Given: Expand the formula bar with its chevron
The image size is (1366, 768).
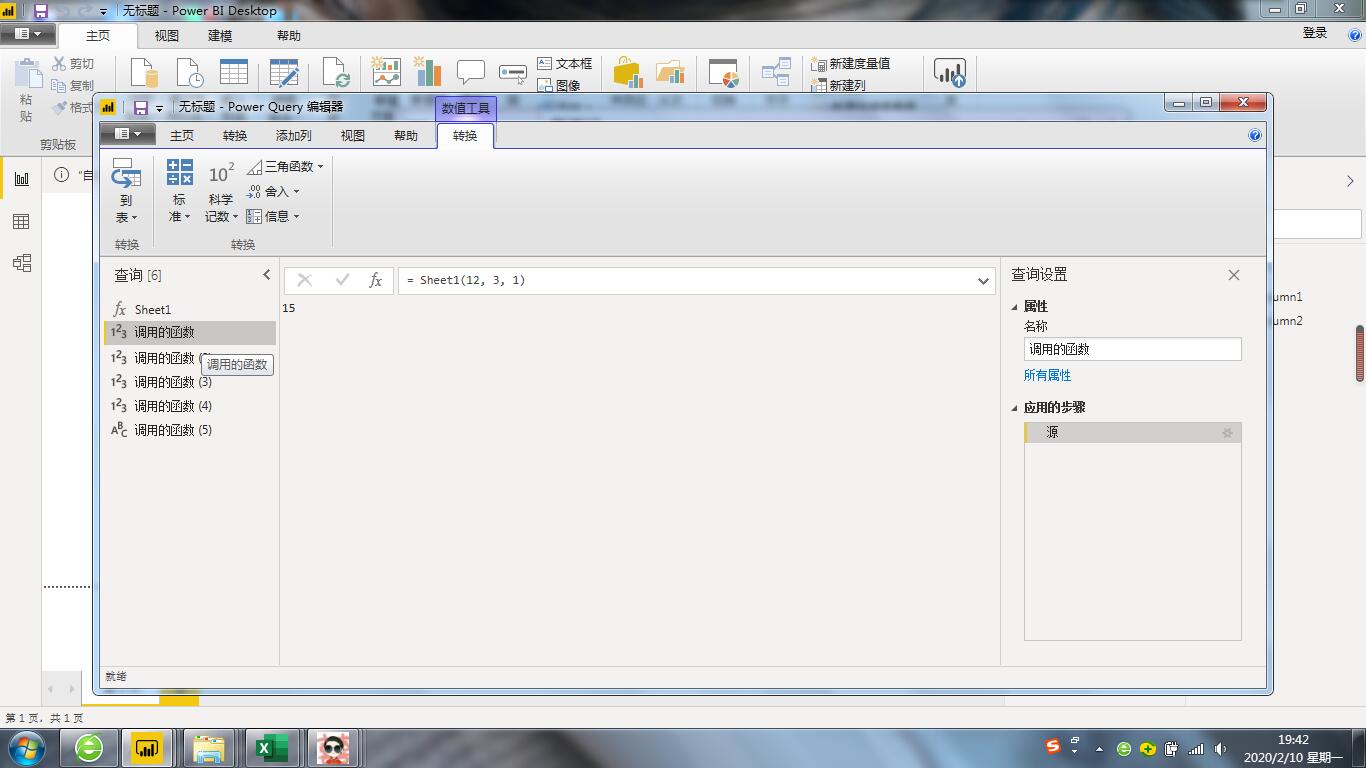Looking at the screenshot, I should (983, 281).
